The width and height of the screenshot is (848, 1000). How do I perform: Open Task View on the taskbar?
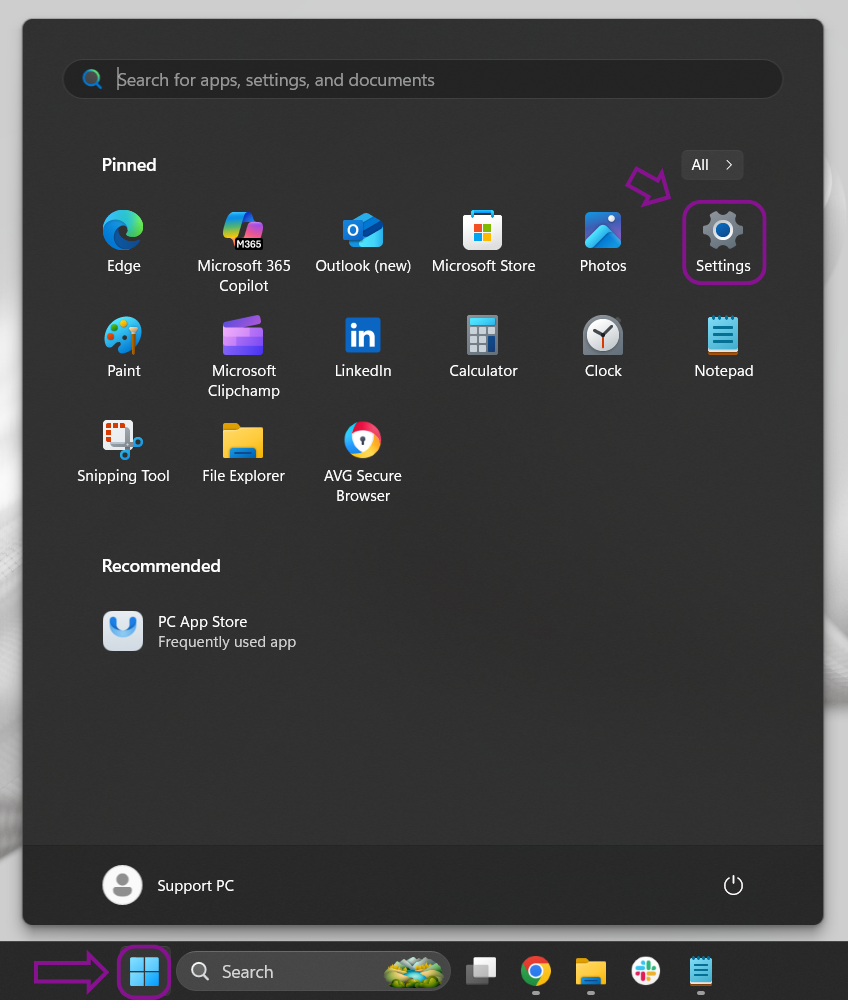(481, 972)
